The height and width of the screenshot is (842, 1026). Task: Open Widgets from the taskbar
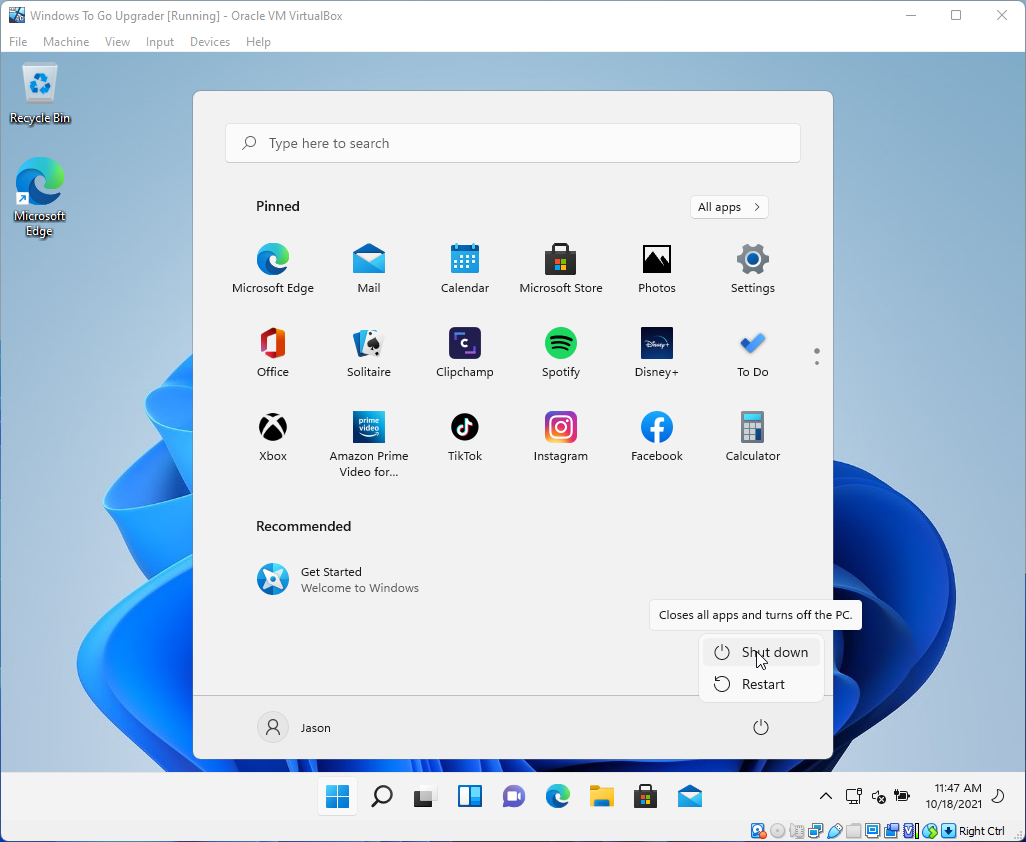point(470,796)
